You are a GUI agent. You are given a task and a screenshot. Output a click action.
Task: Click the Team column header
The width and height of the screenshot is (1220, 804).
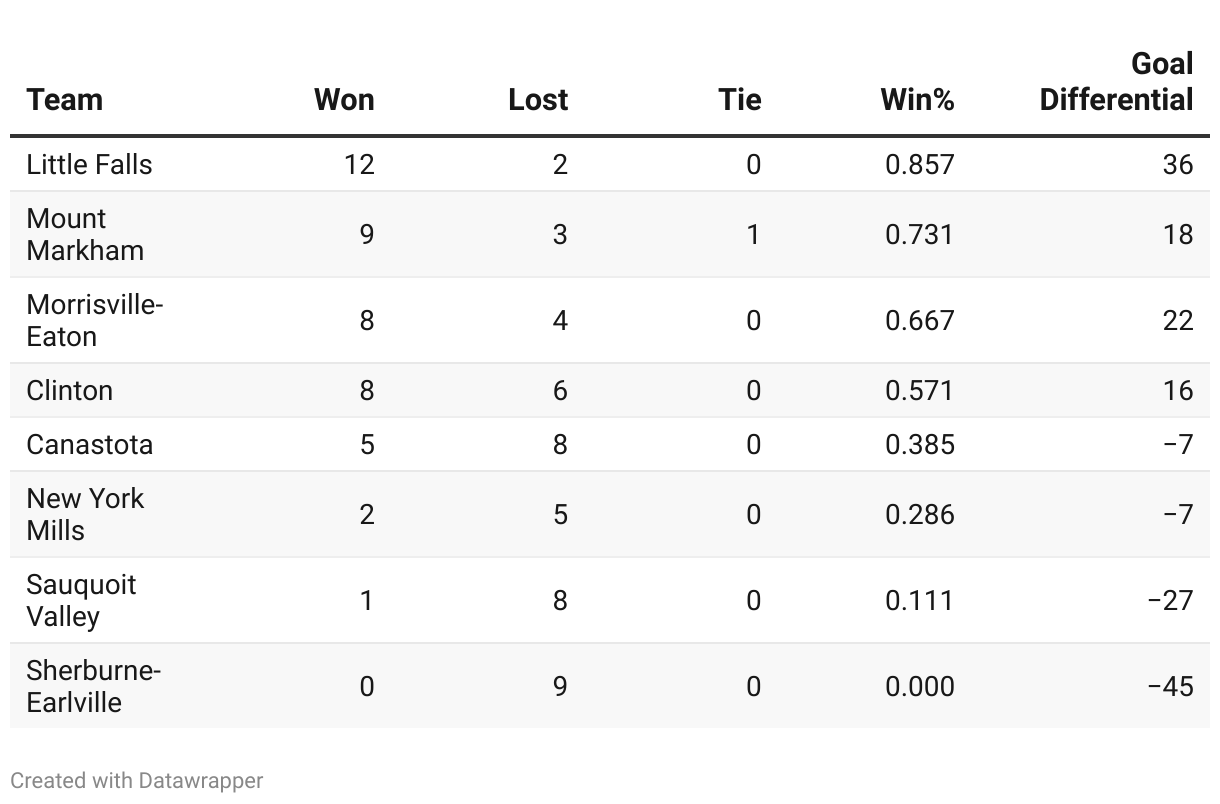tap(65, 100)
